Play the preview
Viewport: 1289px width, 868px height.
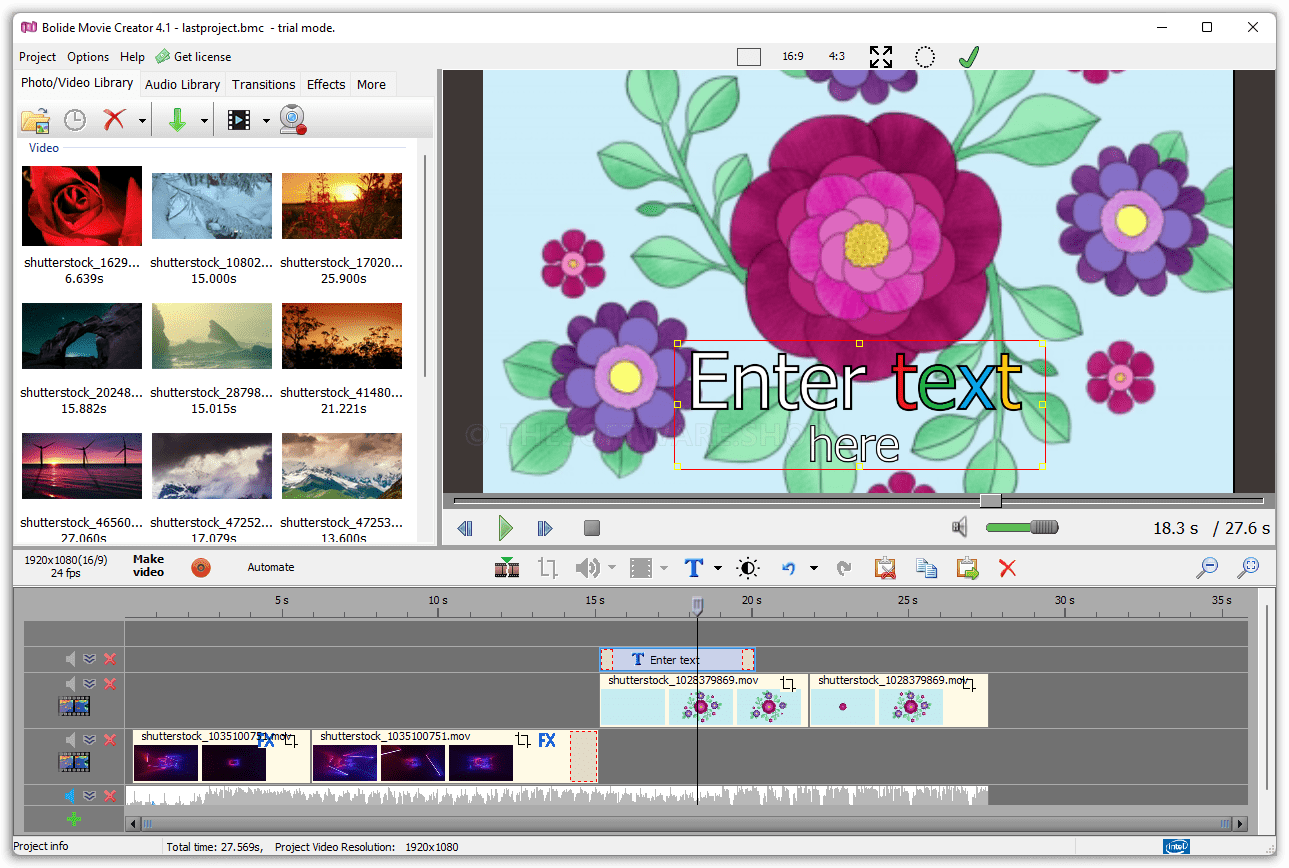[x=506, y=527]
